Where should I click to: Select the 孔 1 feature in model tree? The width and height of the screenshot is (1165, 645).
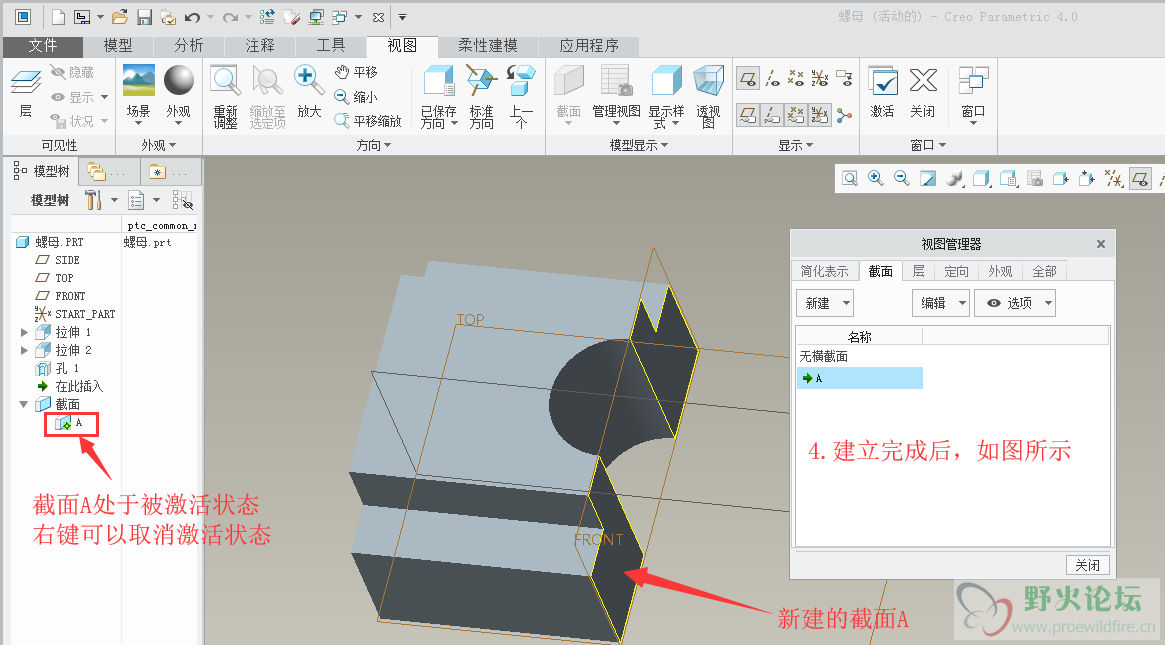pyautogui.click(x=57, y=369)
